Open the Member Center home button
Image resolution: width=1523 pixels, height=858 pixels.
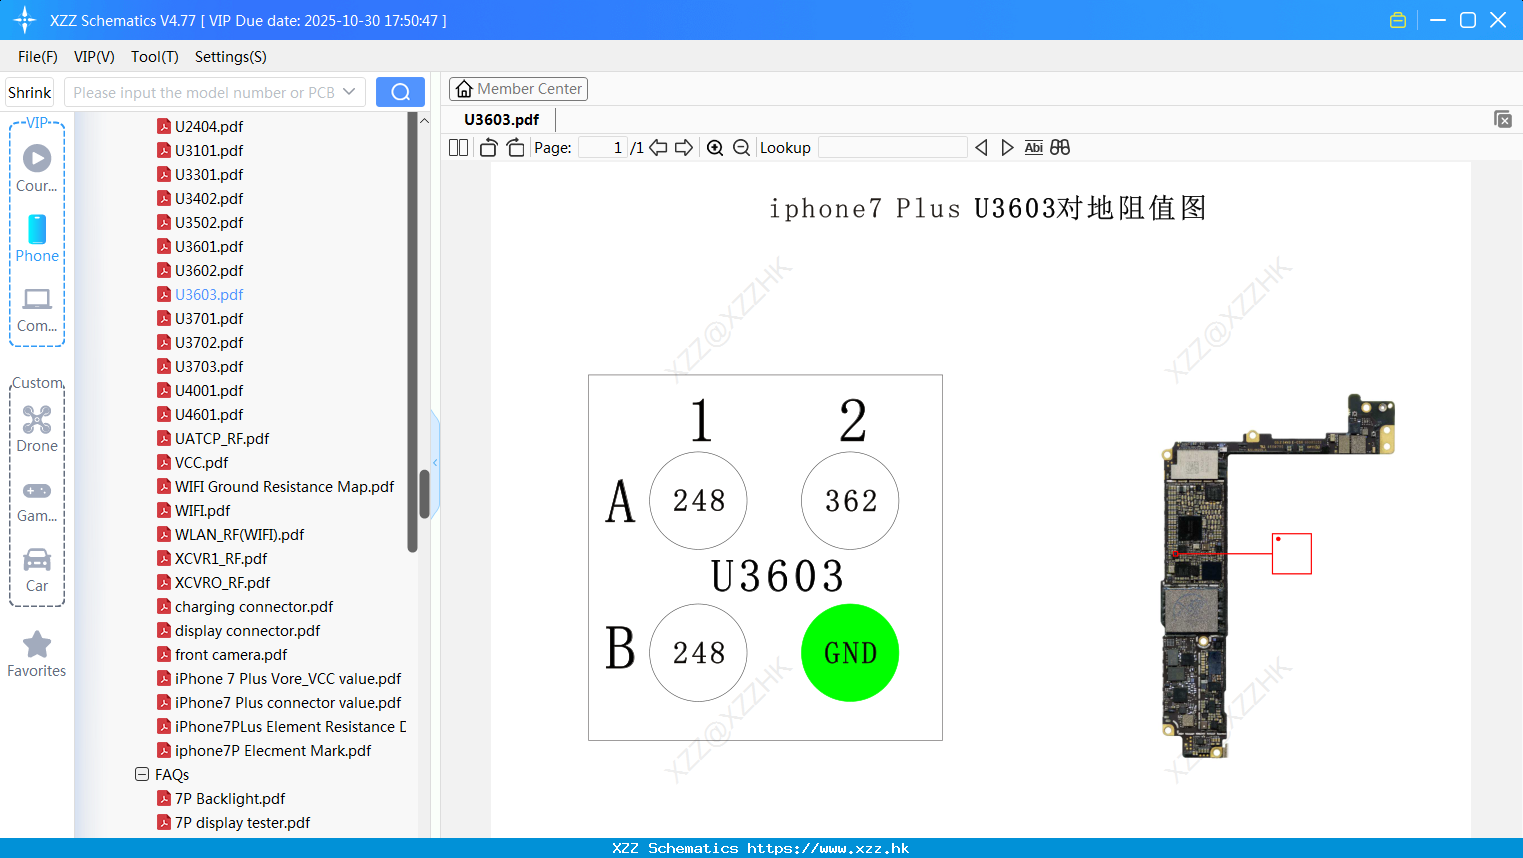coord(518,89)
